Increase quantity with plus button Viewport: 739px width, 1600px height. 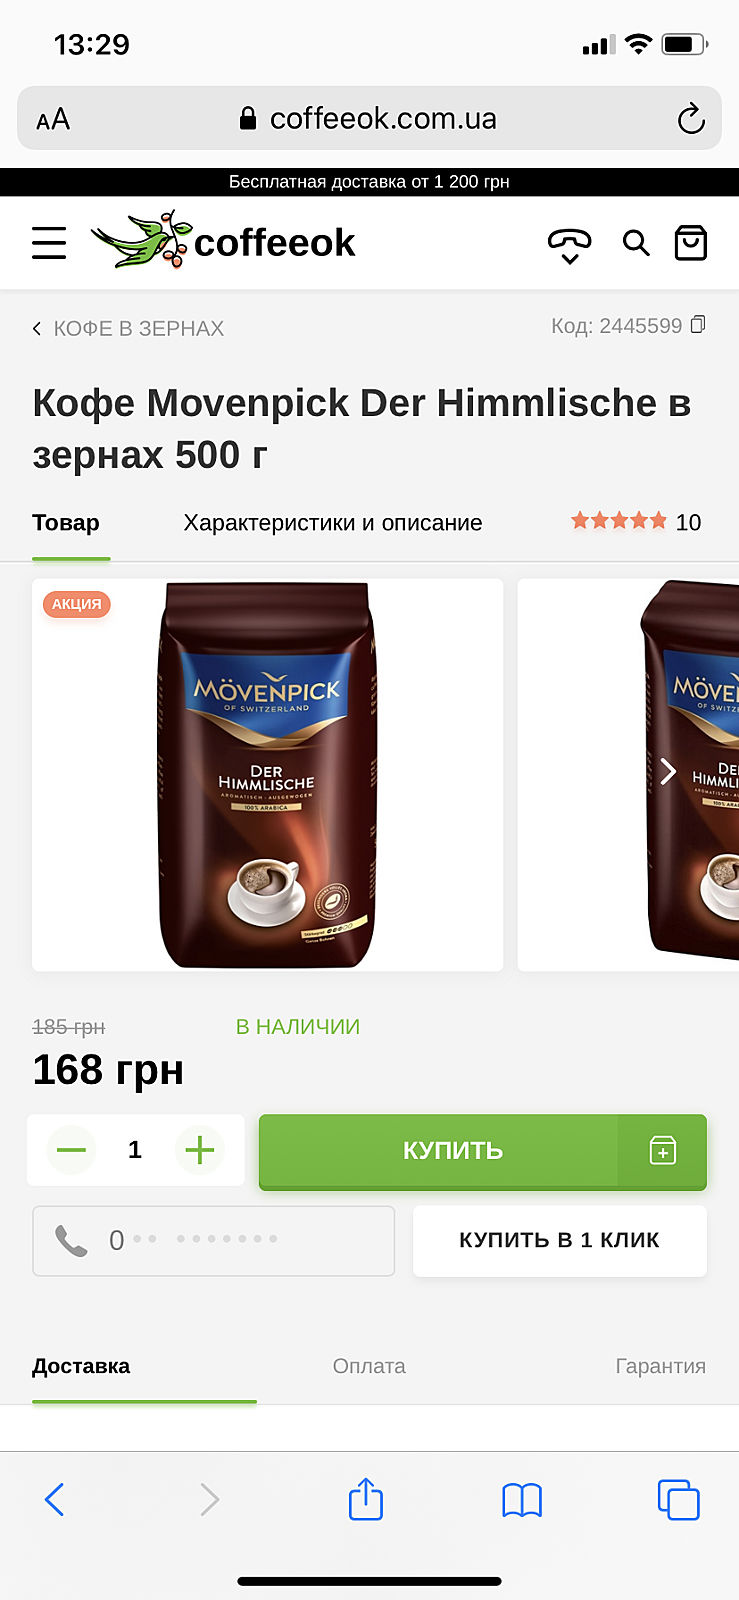point(200,1150)
